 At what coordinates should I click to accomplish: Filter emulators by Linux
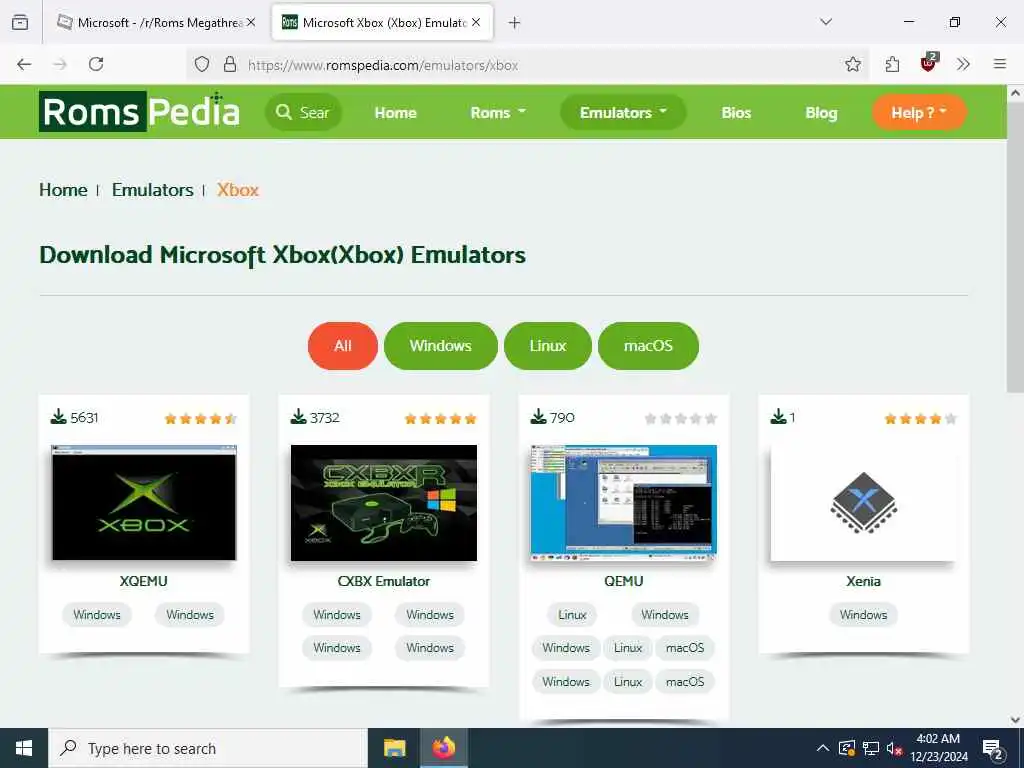click(x=548, y=346)
